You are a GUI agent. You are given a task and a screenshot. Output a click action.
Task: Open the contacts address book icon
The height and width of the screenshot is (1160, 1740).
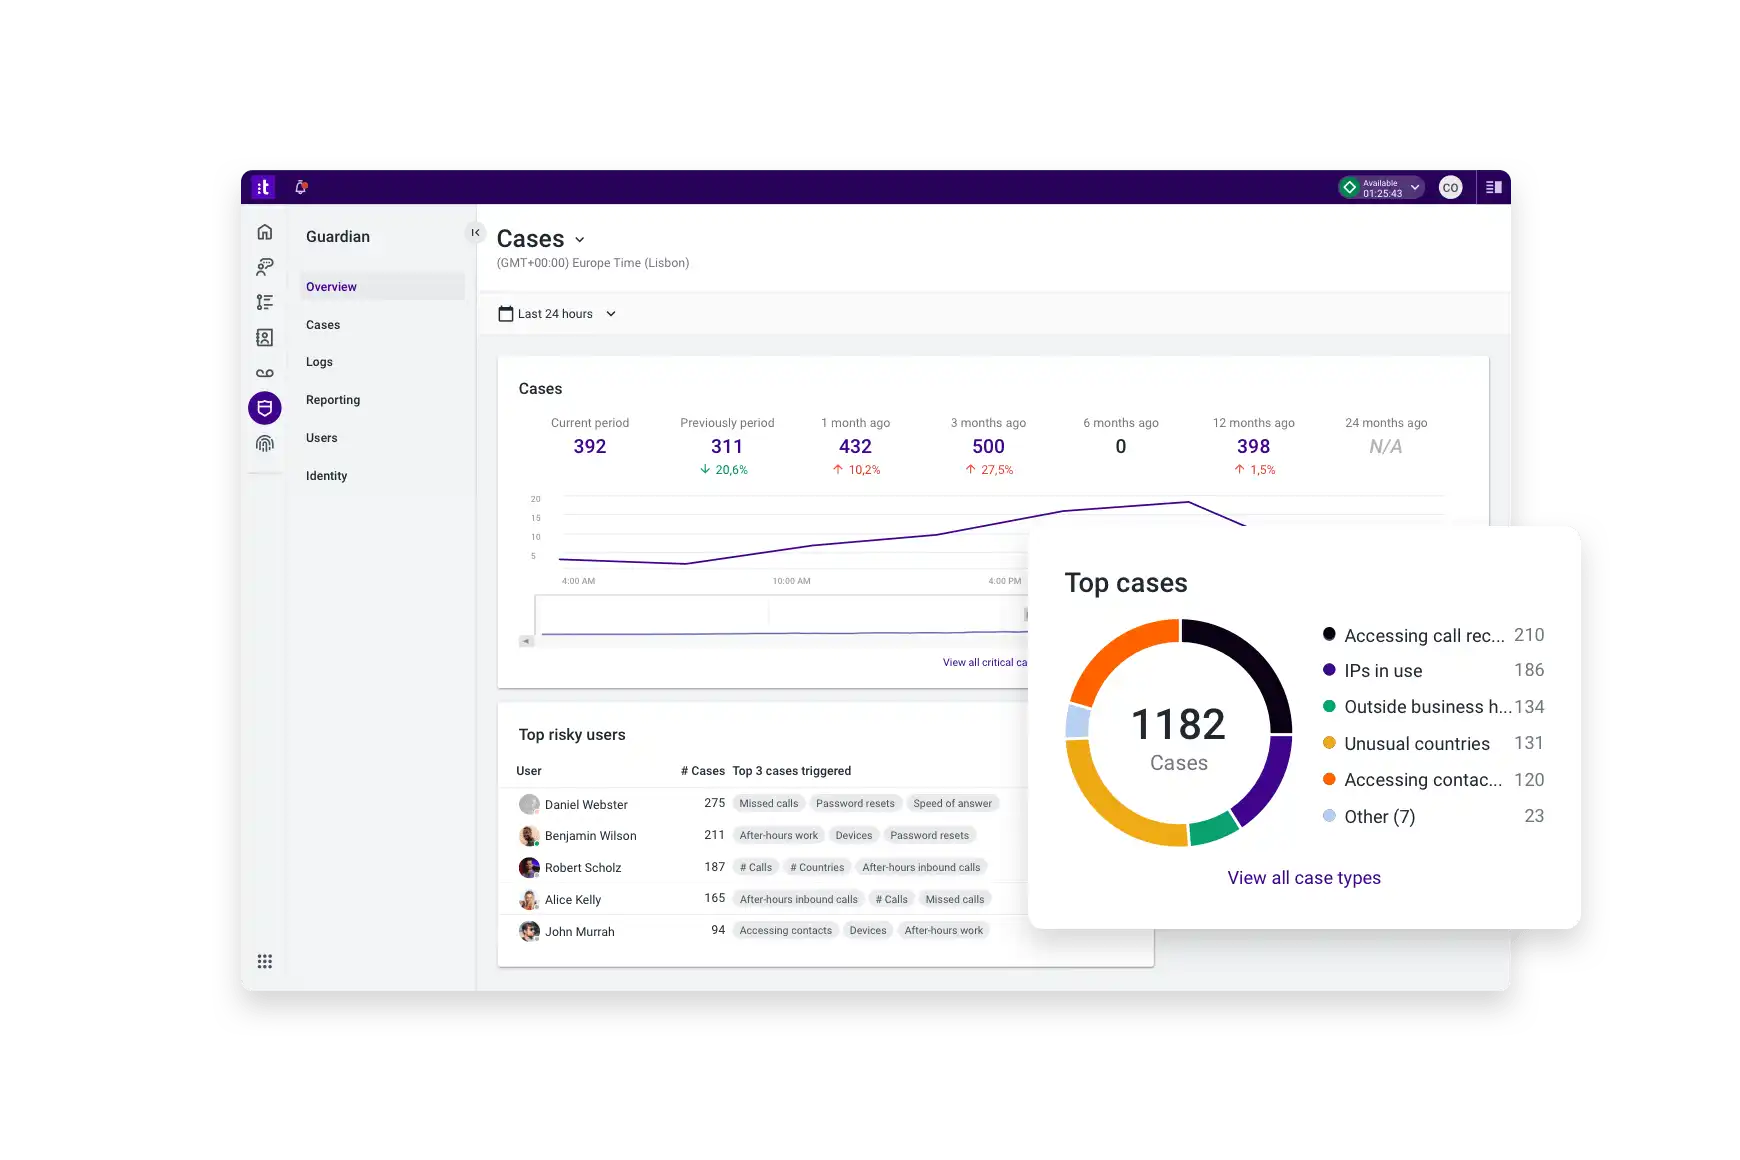click(264, 337)
